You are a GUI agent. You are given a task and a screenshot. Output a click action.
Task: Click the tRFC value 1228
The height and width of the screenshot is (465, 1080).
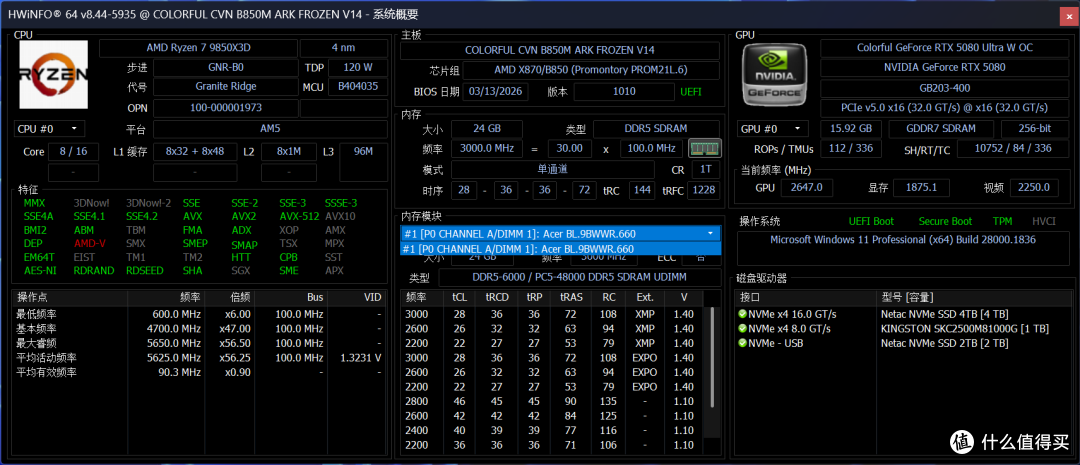[x=703, y=190]
